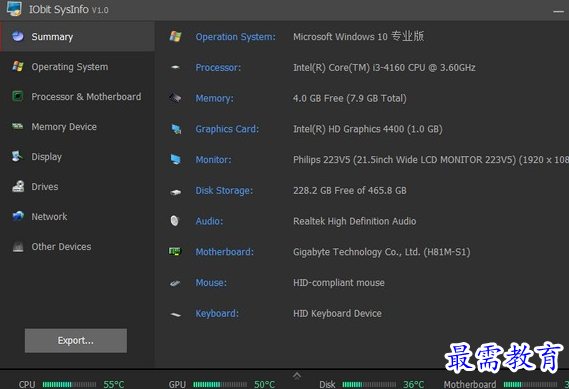This screenshot has width=569, height=389.
Task: Click the Summary pie chart icon
Action: click(x=18, y=36)
